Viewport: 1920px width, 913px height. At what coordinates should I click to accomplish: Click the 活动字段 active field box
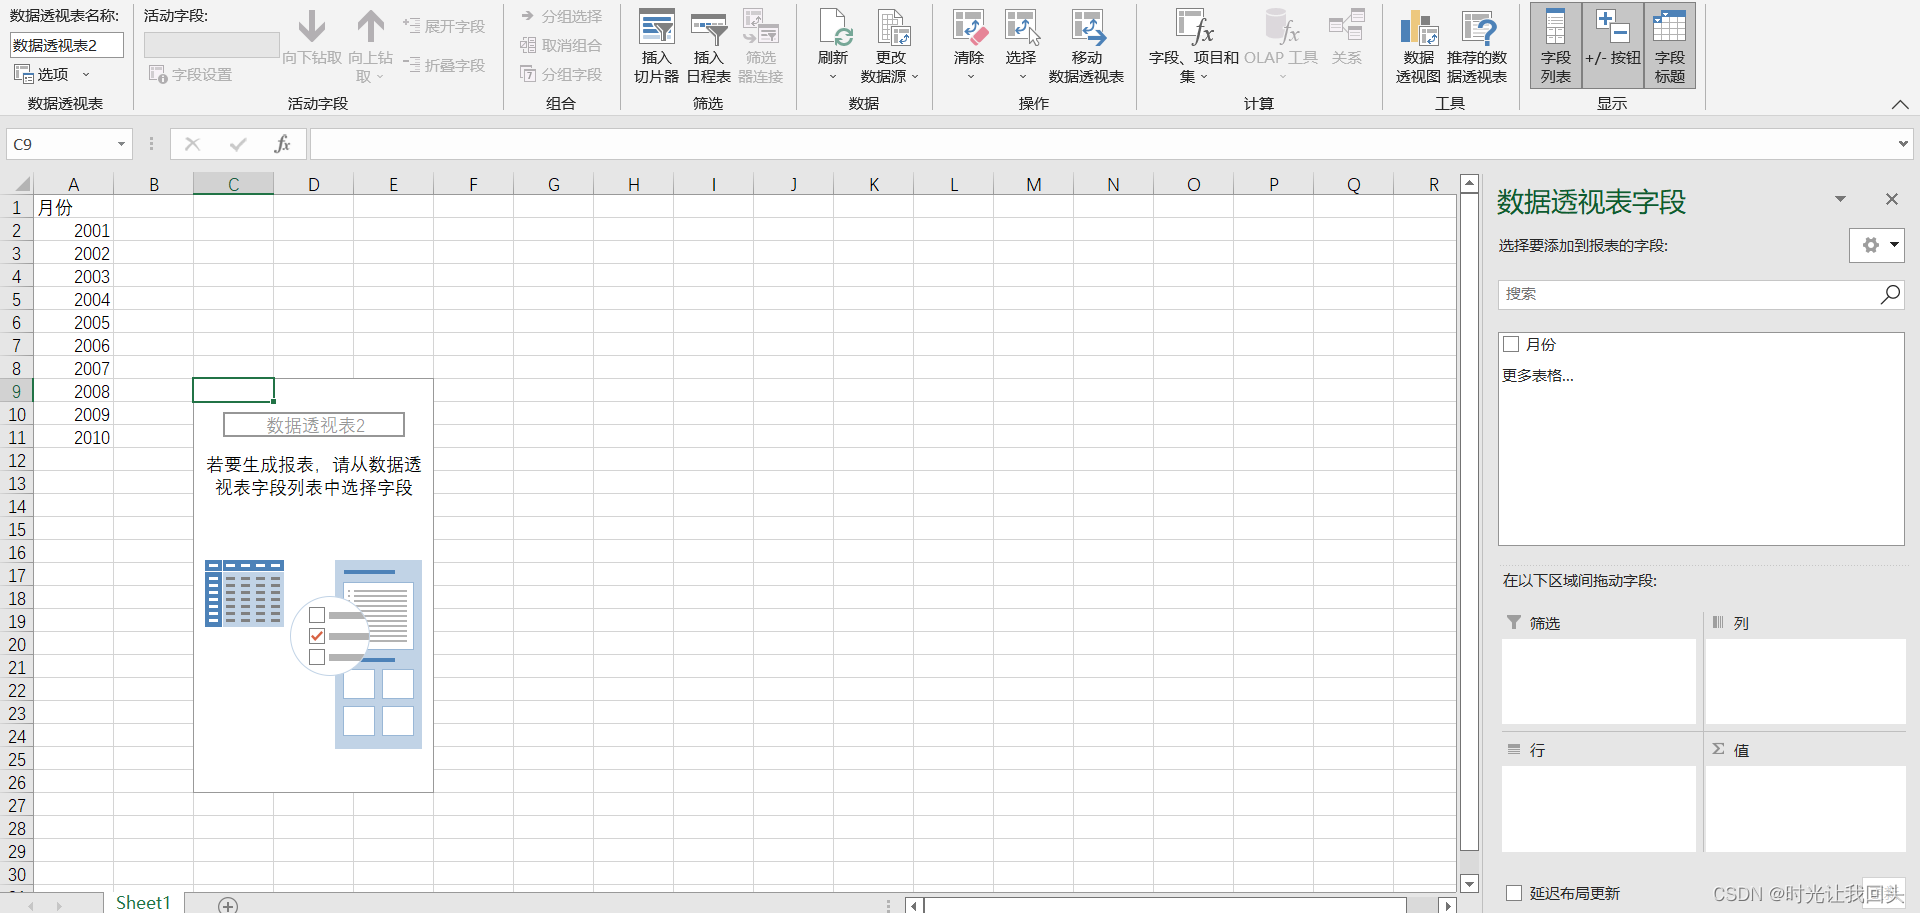click(211, 45)
